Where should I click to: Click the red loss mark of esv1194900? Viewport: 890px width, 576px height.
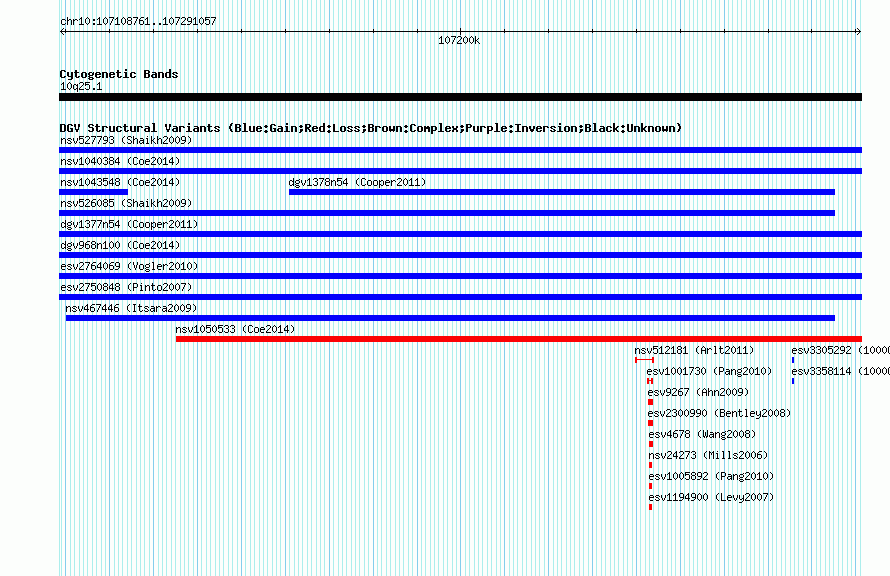click(x=650, y=507)
